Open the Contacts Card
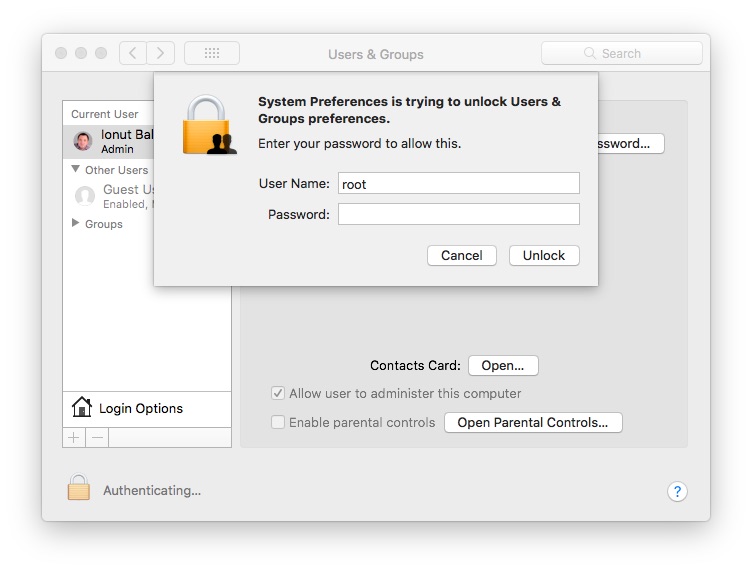This screenshot has width=752, height=571. coord(503,366)
